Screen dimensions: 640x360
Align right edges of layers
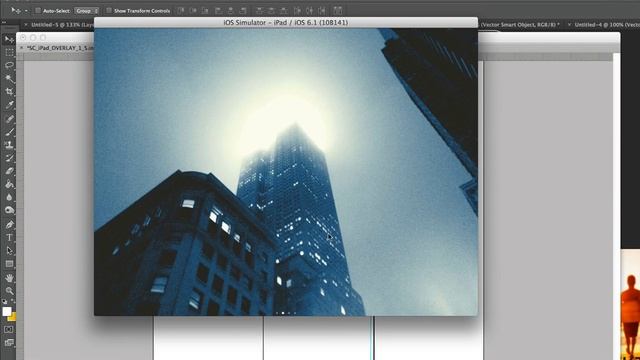(x=243, y=11)
